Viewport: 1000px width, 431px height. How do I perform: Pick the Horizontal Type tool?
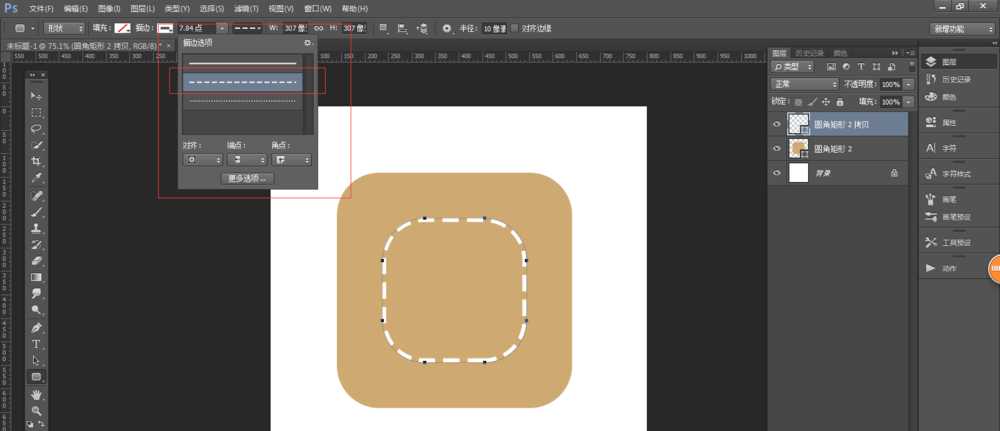(37, 344)
